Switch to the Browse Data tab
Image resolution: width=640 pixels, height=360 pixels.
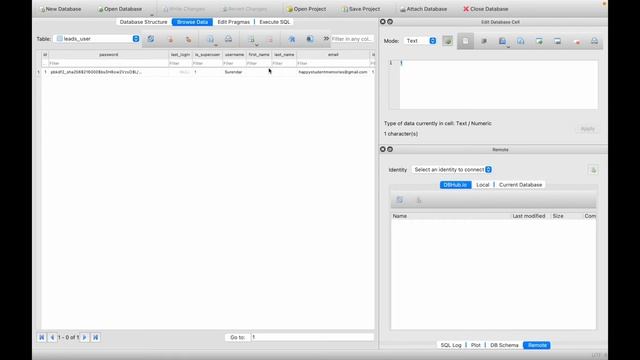[192, 22]
